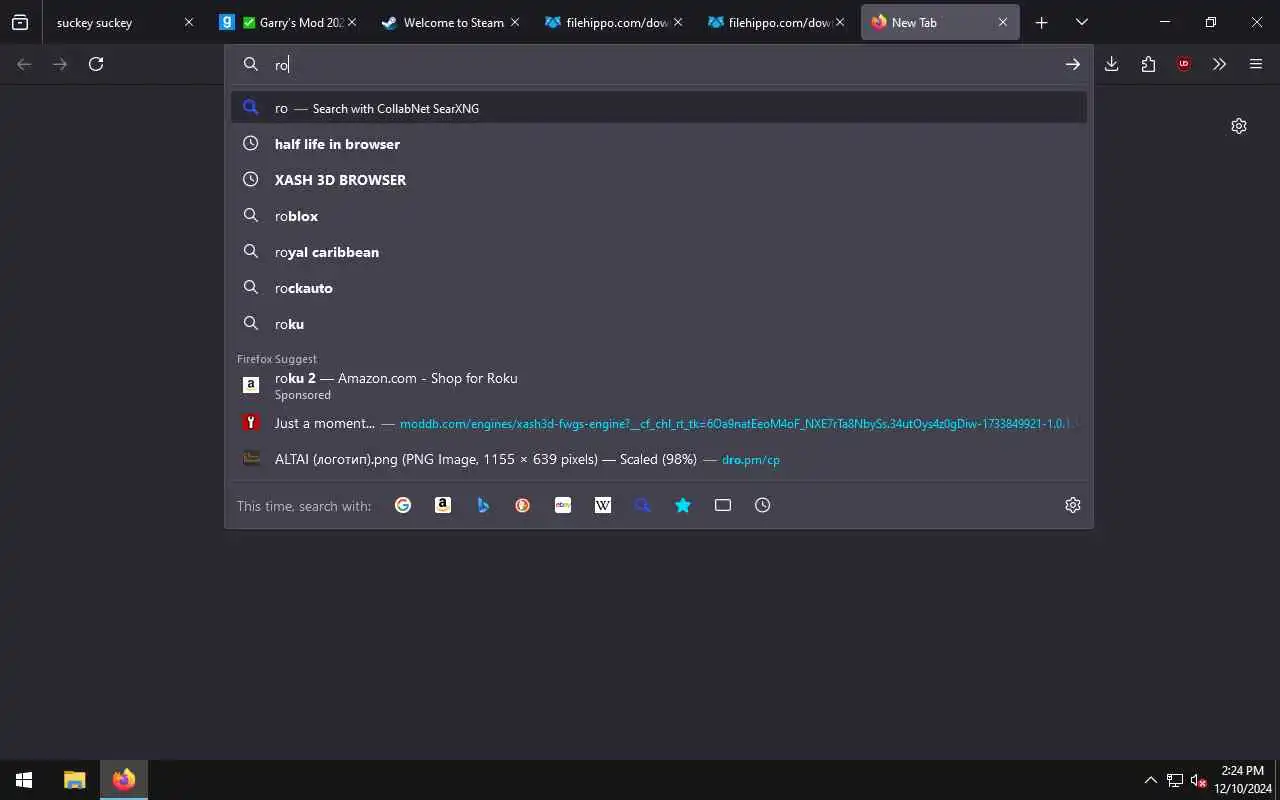
Task: Search this time with DuckDuckGo
Action: click(523, 505)
